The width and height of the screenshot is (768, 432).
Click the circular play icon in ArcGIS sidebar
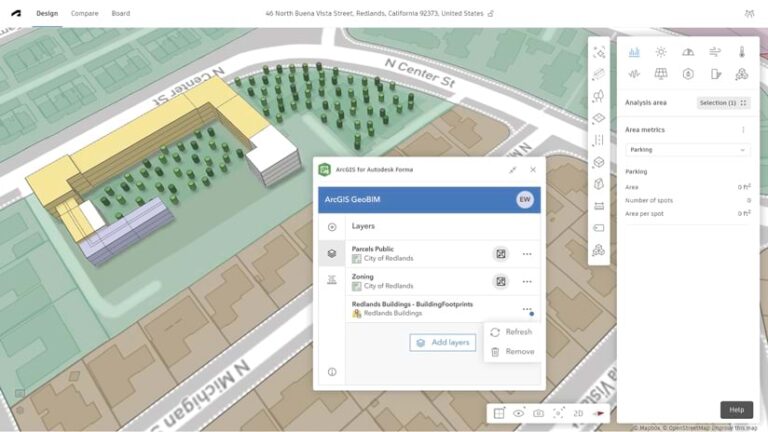coord(332,227)
